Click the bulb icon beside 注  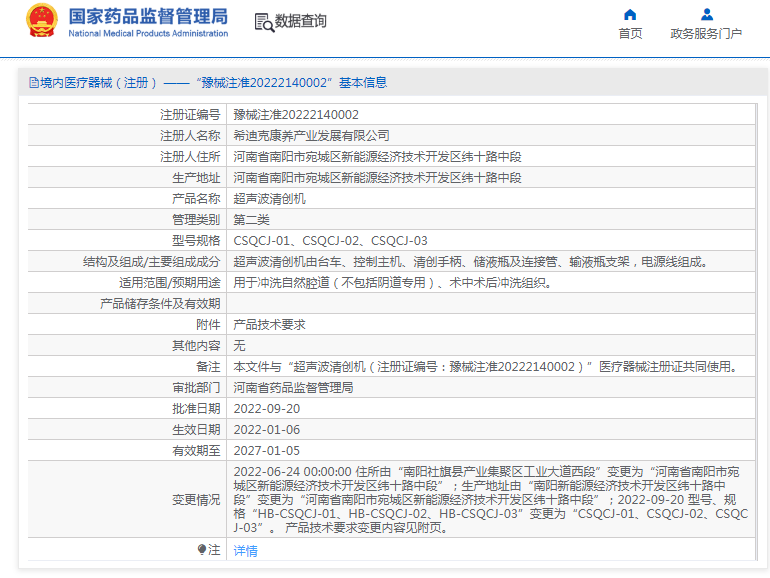(x=202, y=550)
